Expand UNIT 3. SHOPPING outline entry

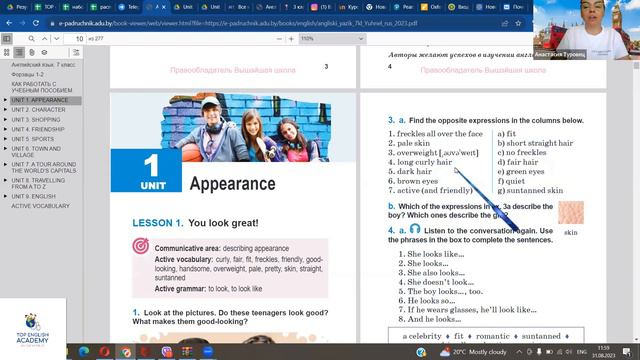point(5,120)
